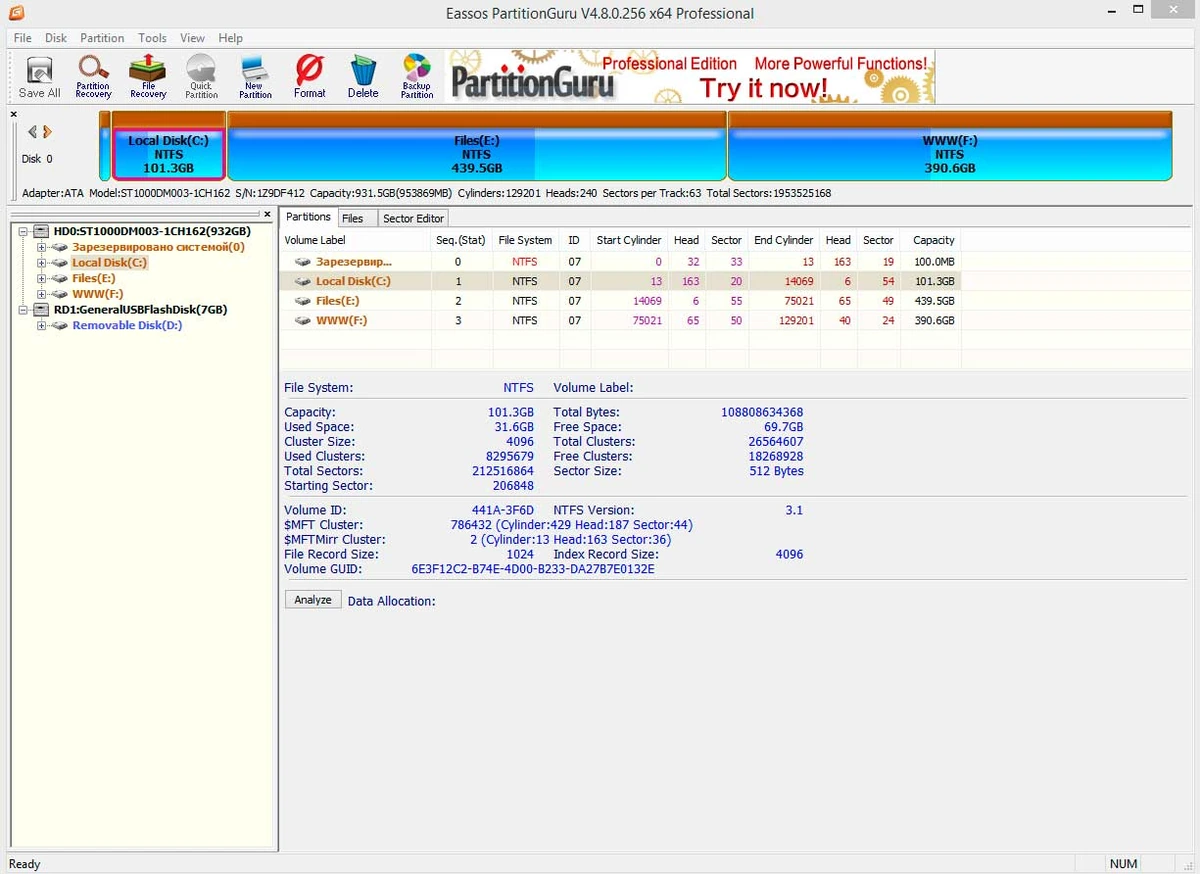
Task: Close the left tree panel
Action: coord(267,214)
